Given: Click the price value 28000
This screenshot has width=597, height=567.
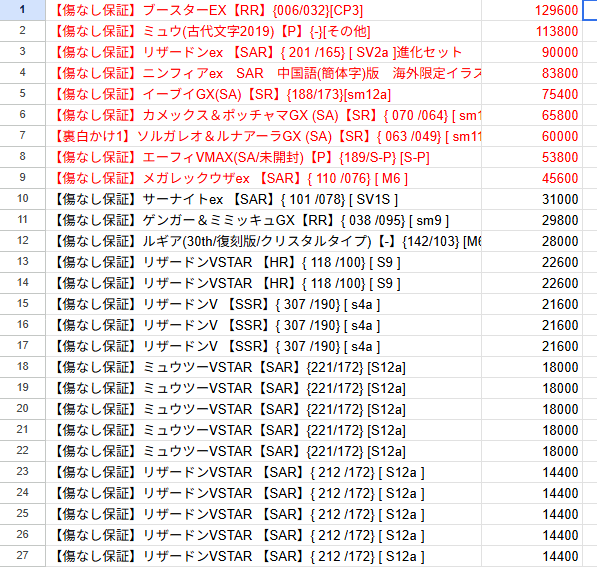Looking at the screenshot, I should [560, 241].
